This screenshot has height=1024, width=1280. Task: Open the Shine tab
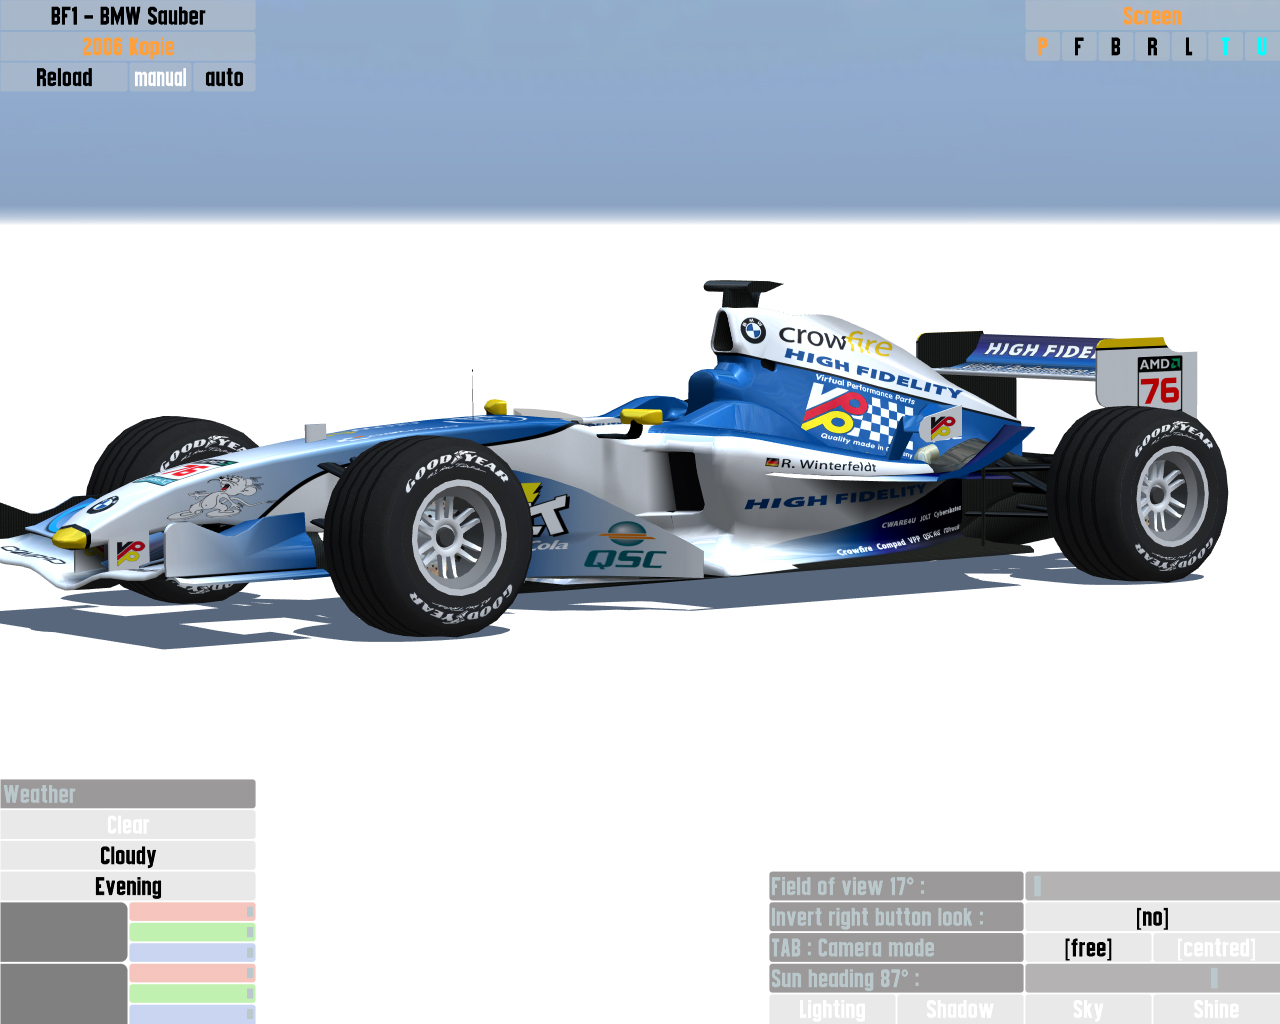[1216, 1009]
